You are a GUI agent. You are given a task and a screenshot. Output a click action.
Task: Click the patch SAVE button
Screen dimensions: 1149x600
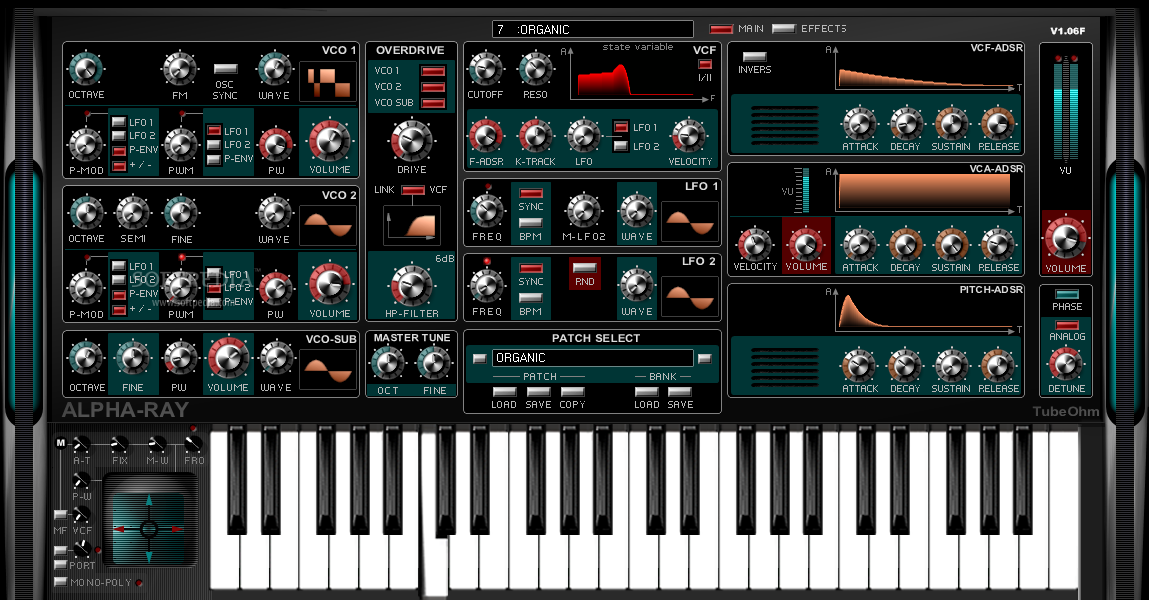(x=539, y=393)
